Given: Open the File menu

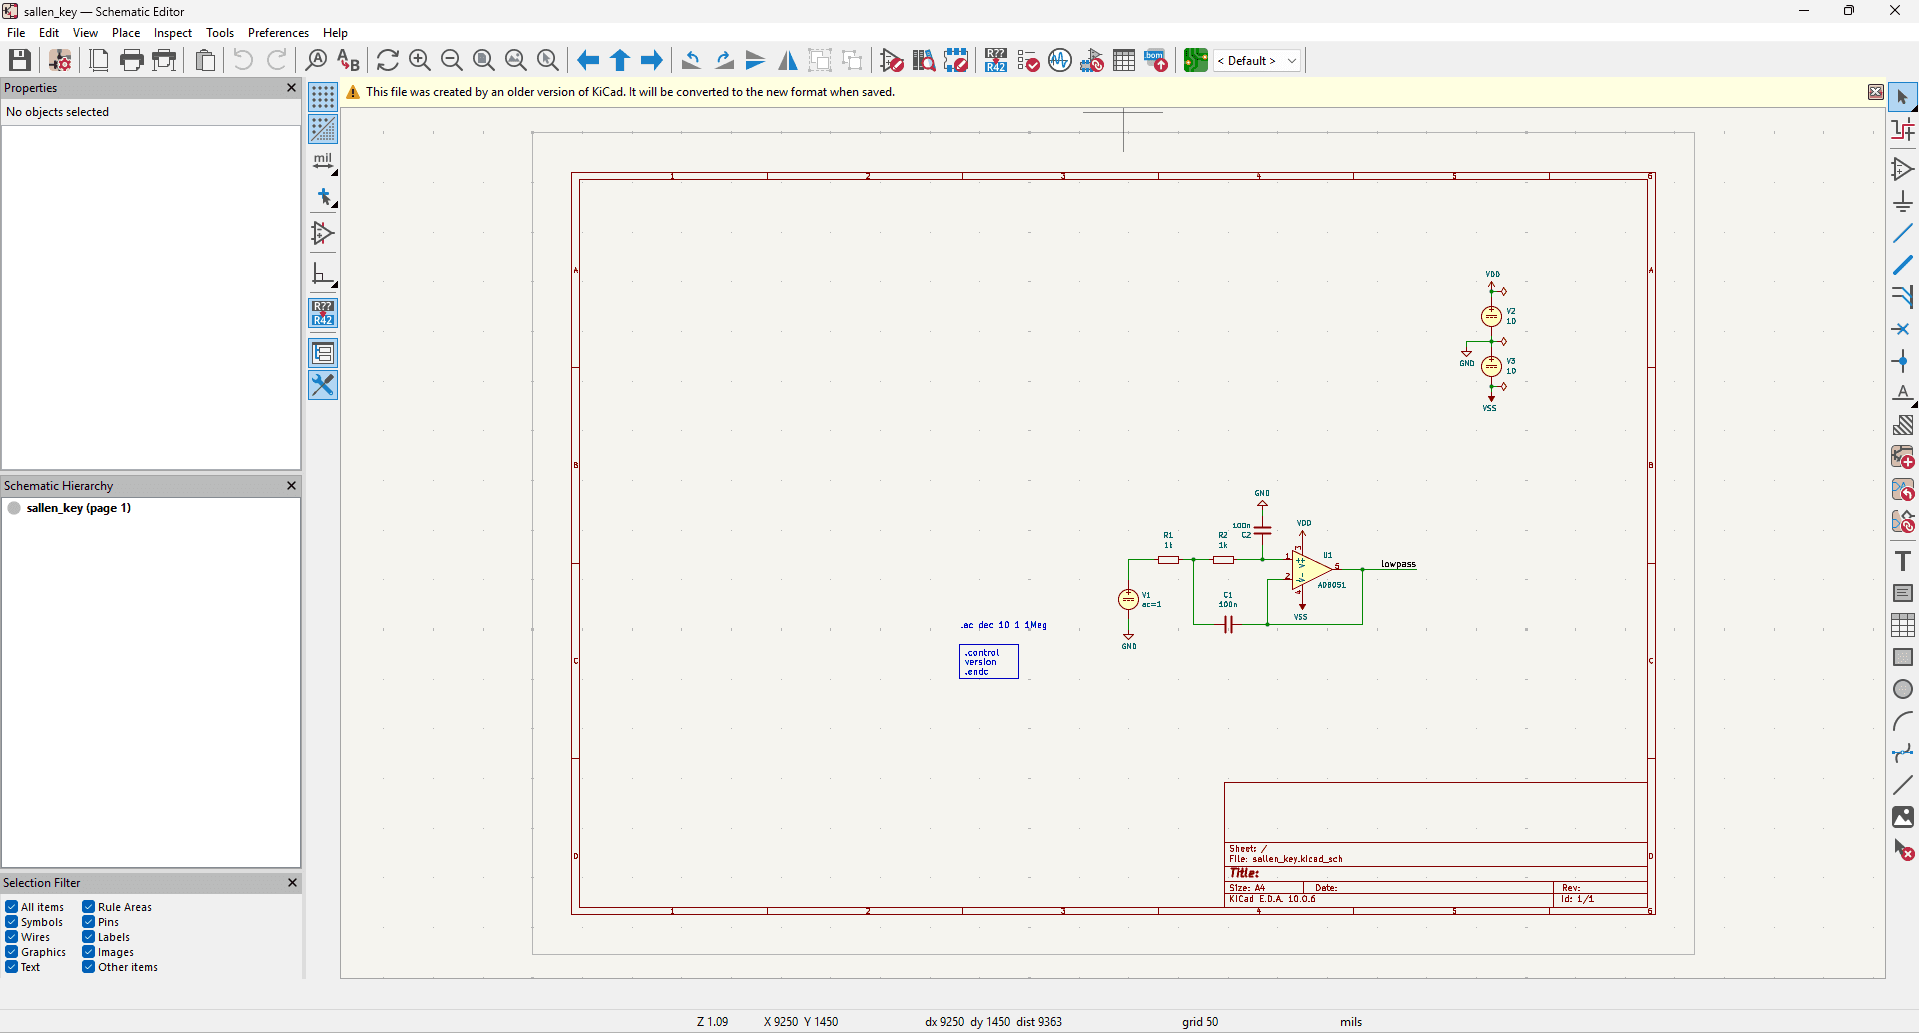Looking at the screenshot, I should click(16, 33).
